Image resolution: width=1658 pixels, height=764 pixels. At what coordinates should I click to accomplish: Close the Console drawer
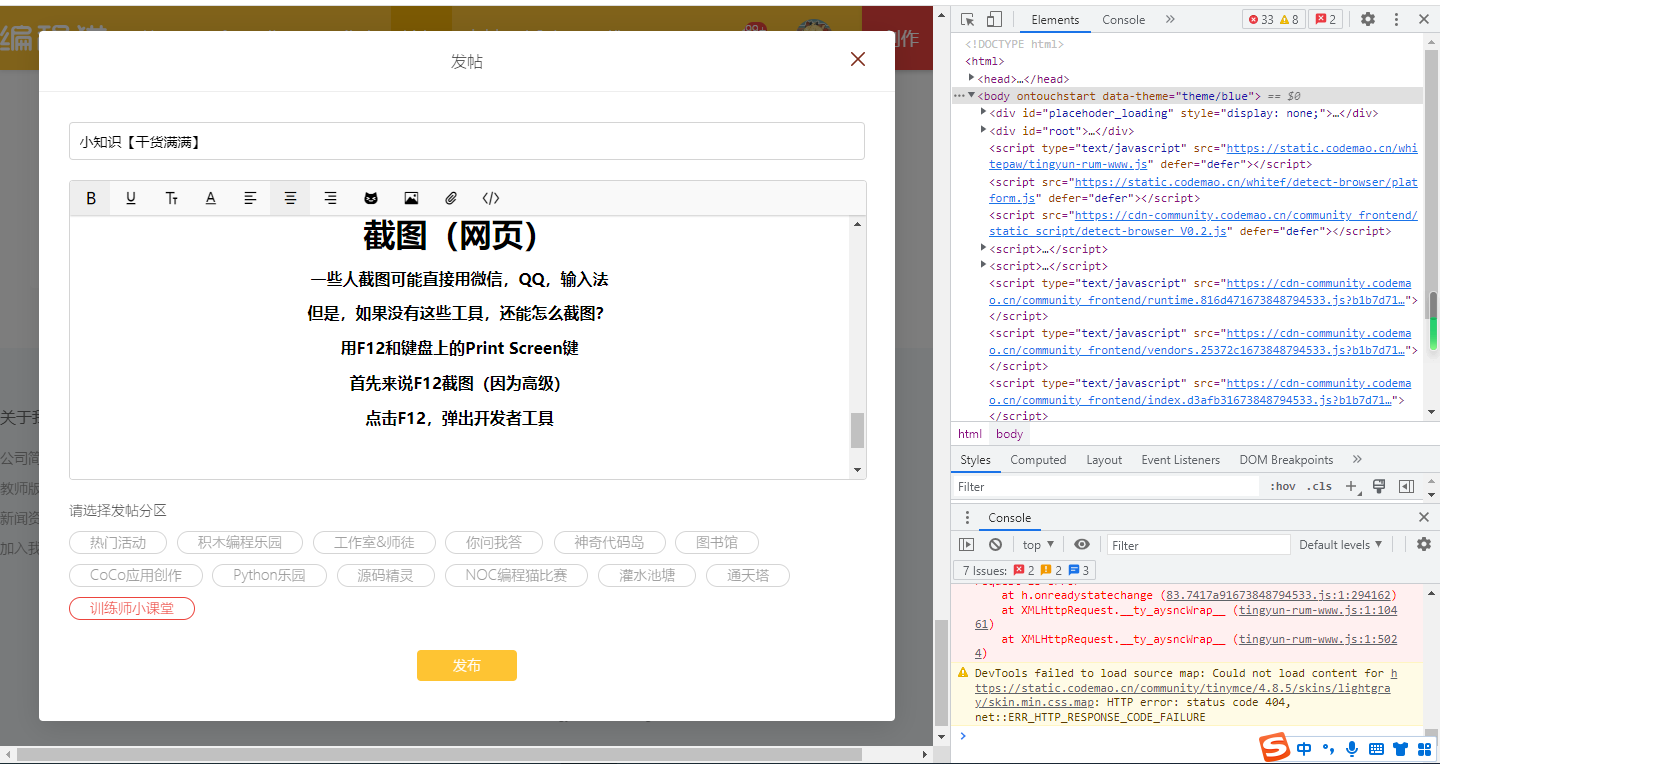click(1424, 517)
